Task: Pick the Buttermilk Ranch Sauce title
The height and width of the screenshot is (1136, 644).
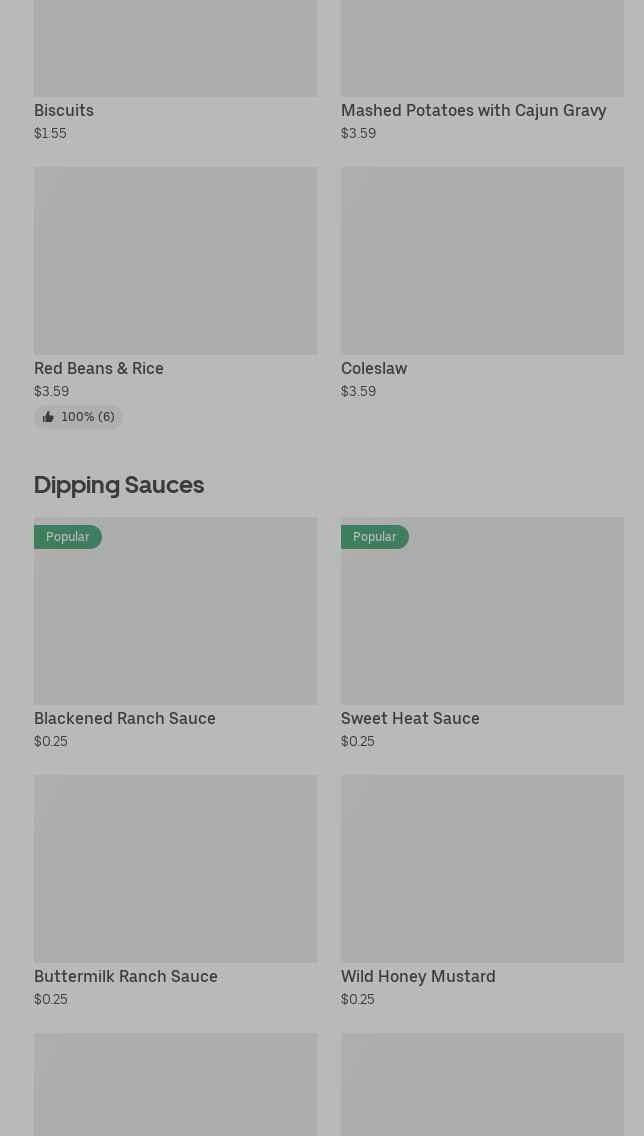Action: point(126,976)
